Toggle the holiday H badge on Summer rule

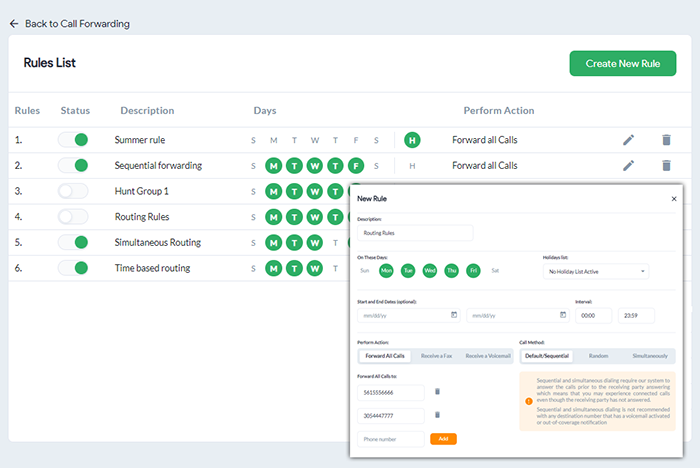(412, 140)
